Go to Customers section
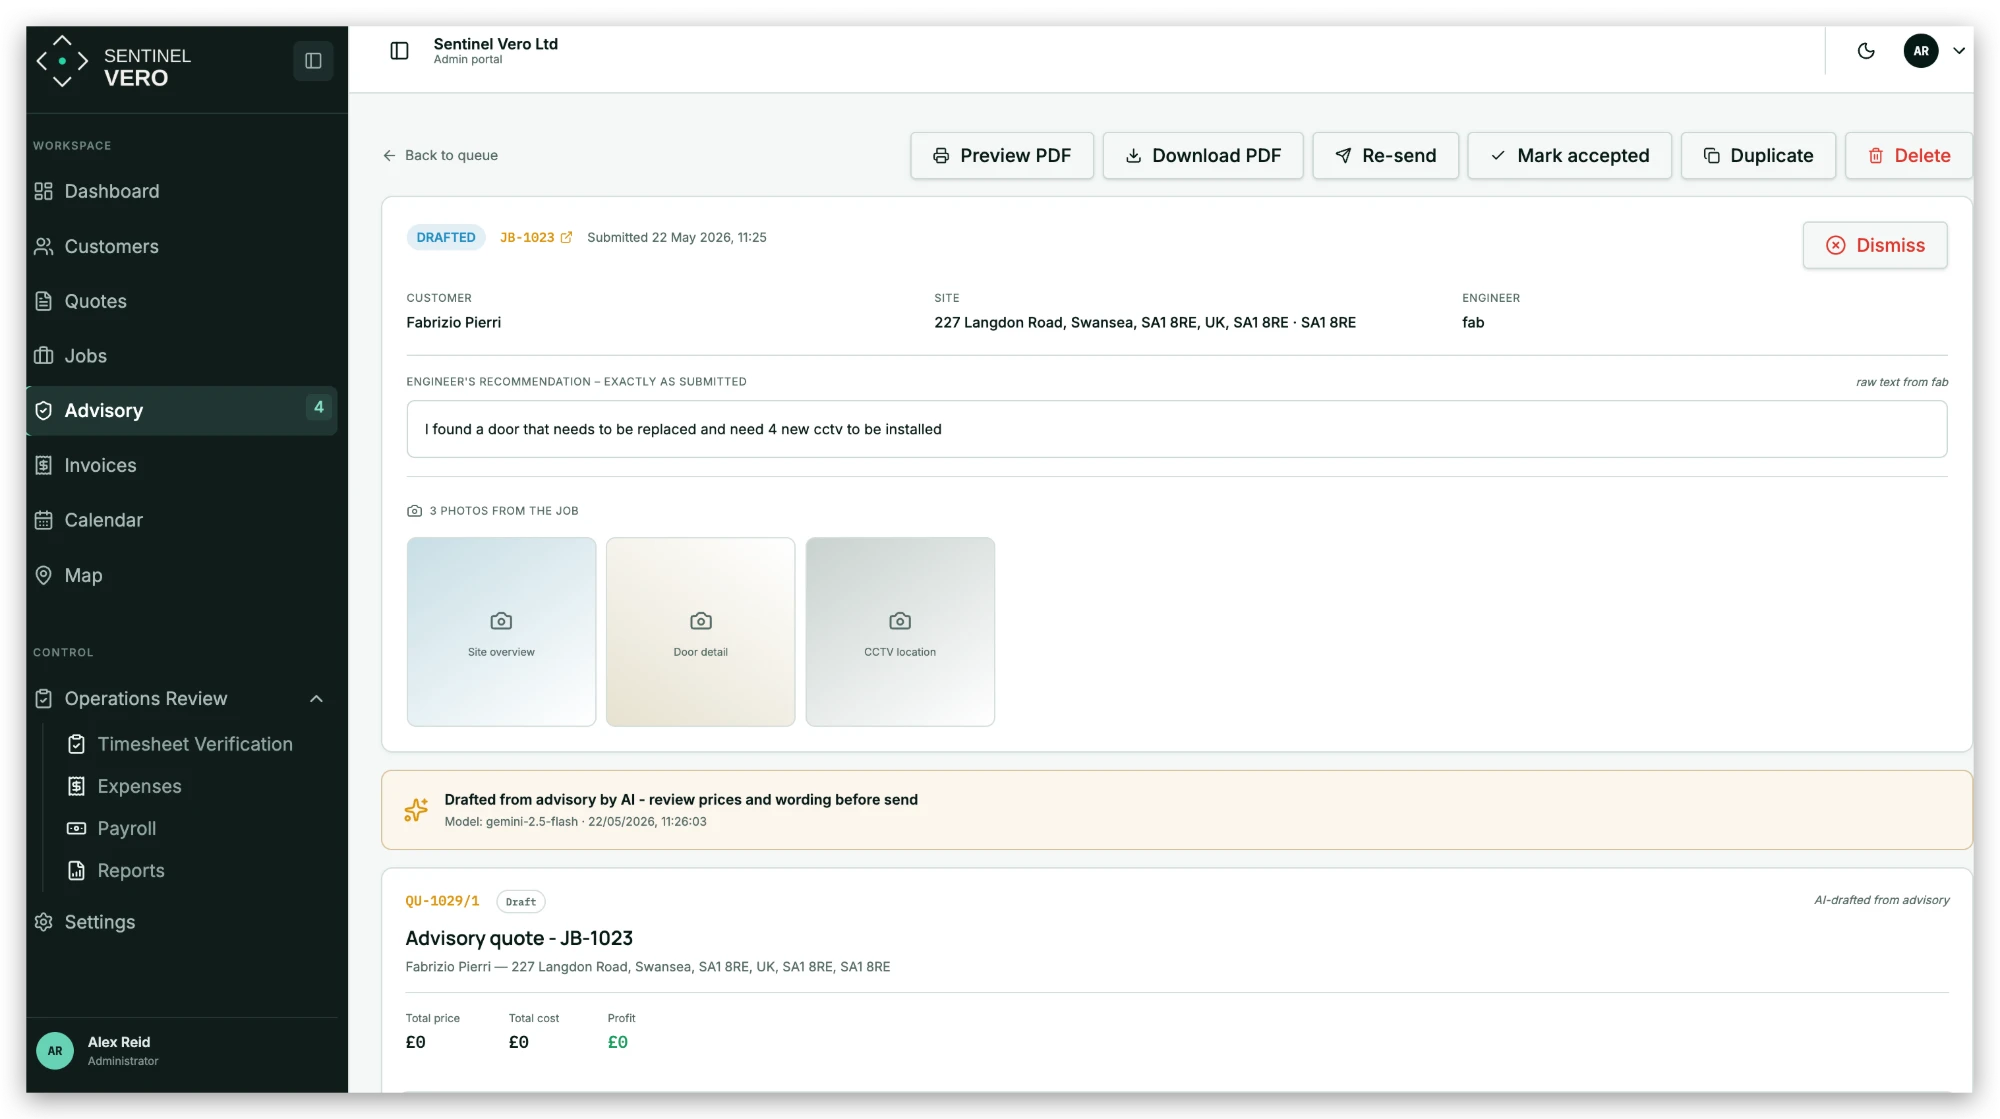The image size is (2000, 1119). click(x=182, y=246)
